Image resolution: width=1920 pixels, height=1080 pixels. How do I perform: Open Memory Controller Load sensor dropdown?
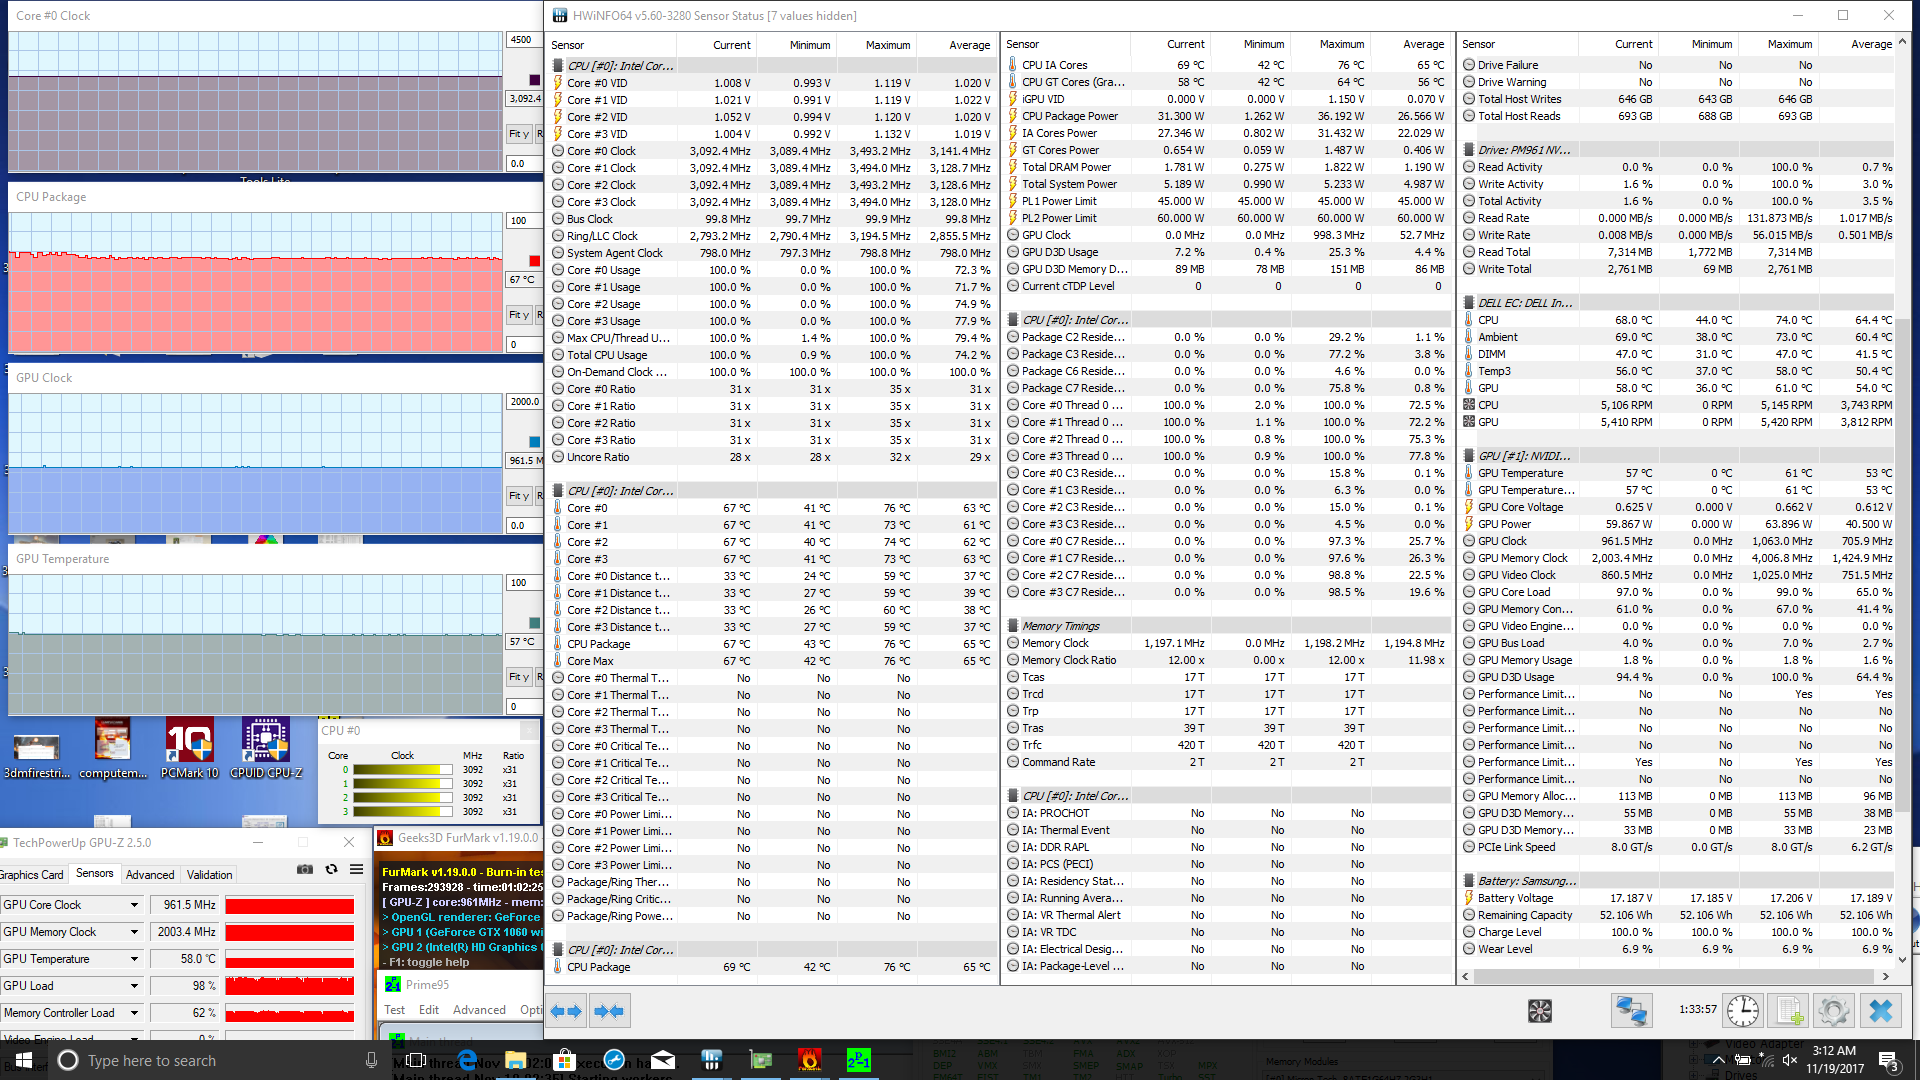click(x=134, y=1013)
